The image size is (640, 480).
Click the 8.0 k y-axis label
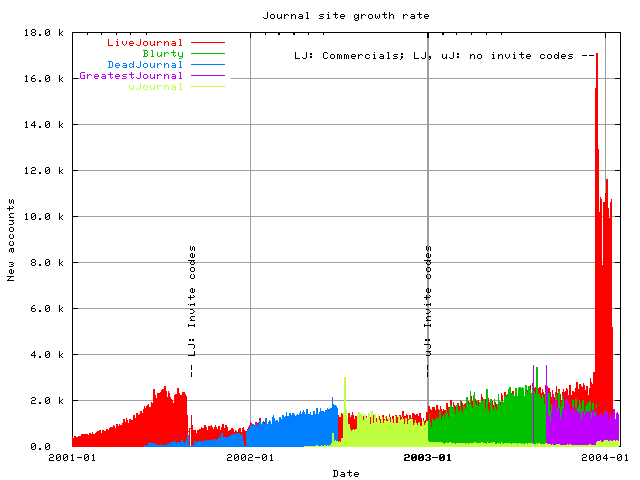47,262
